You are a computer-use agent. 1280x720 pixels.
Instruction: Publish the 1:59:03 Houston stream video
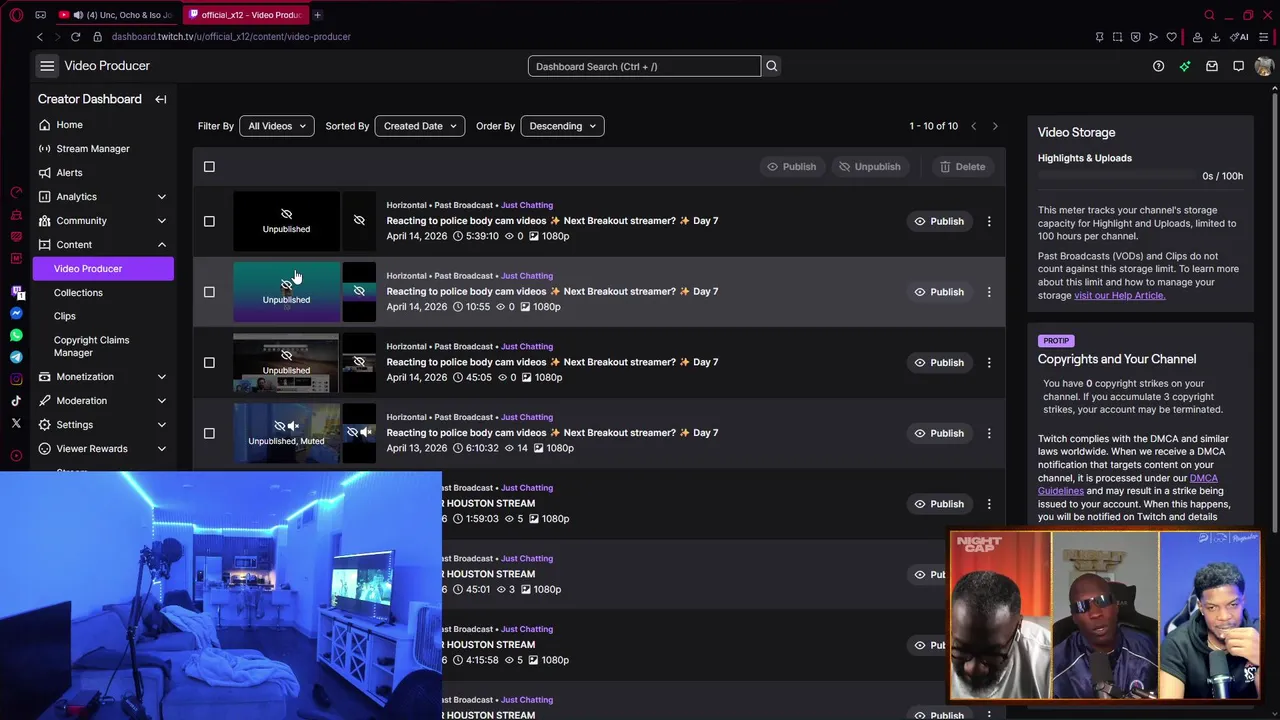click(938, 504)
